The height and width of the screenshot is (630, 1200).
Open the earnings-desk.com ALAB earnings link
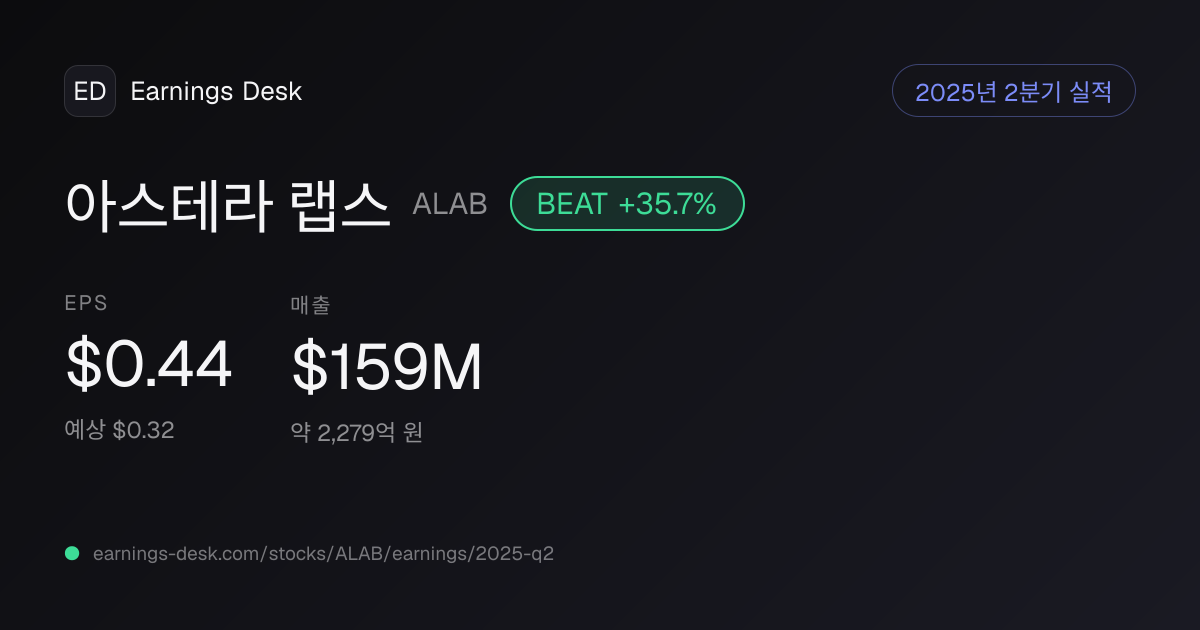pos(323,553)
